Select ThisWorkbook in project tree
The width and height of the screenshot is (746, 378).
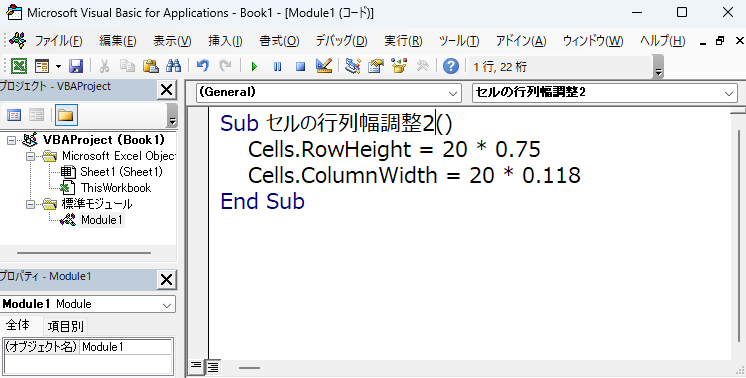pos(116,188)
